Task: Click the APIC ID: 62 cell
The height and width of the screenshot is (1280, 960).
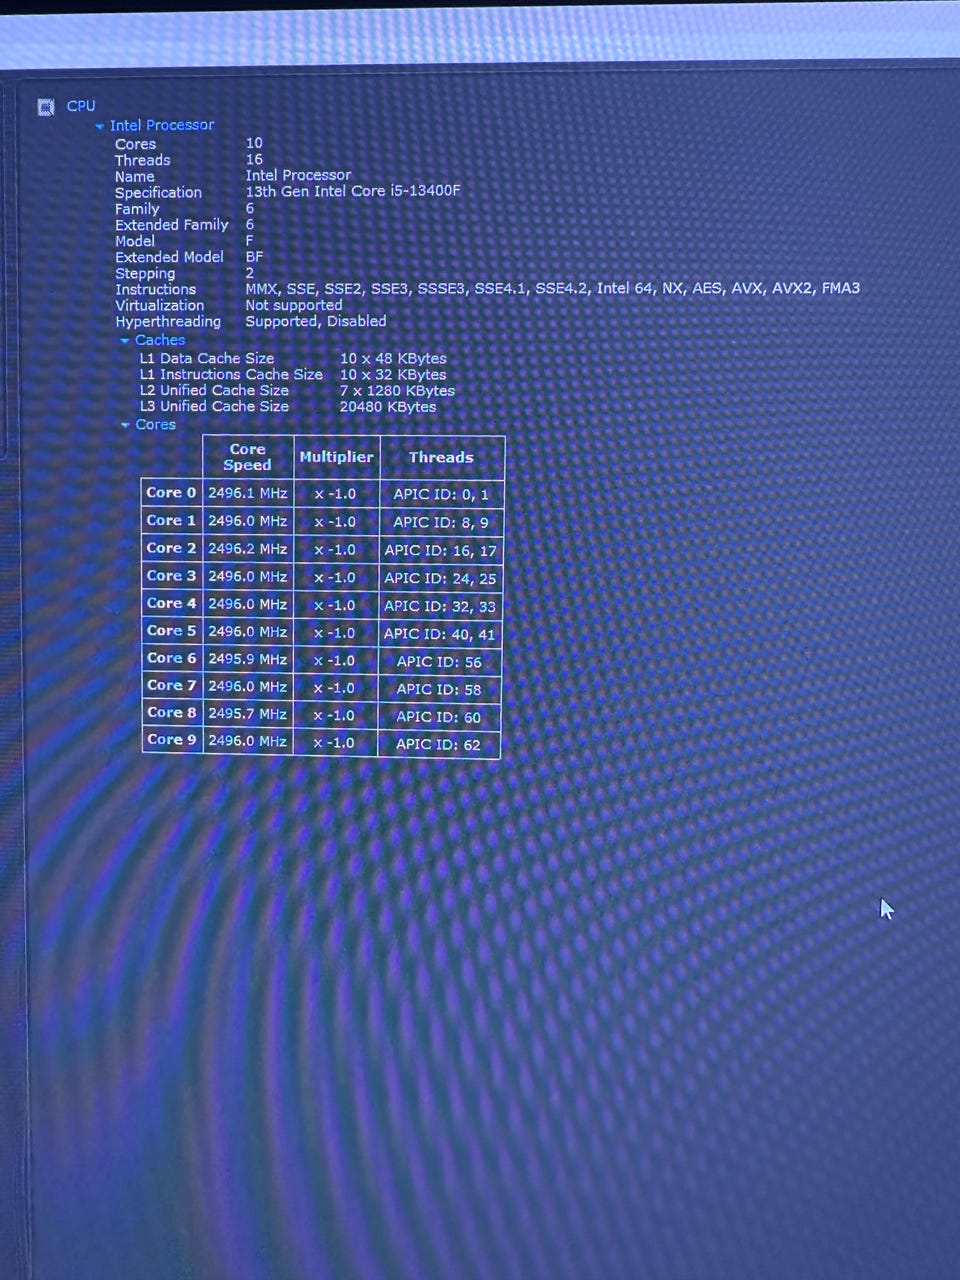Action: [438, 744]
